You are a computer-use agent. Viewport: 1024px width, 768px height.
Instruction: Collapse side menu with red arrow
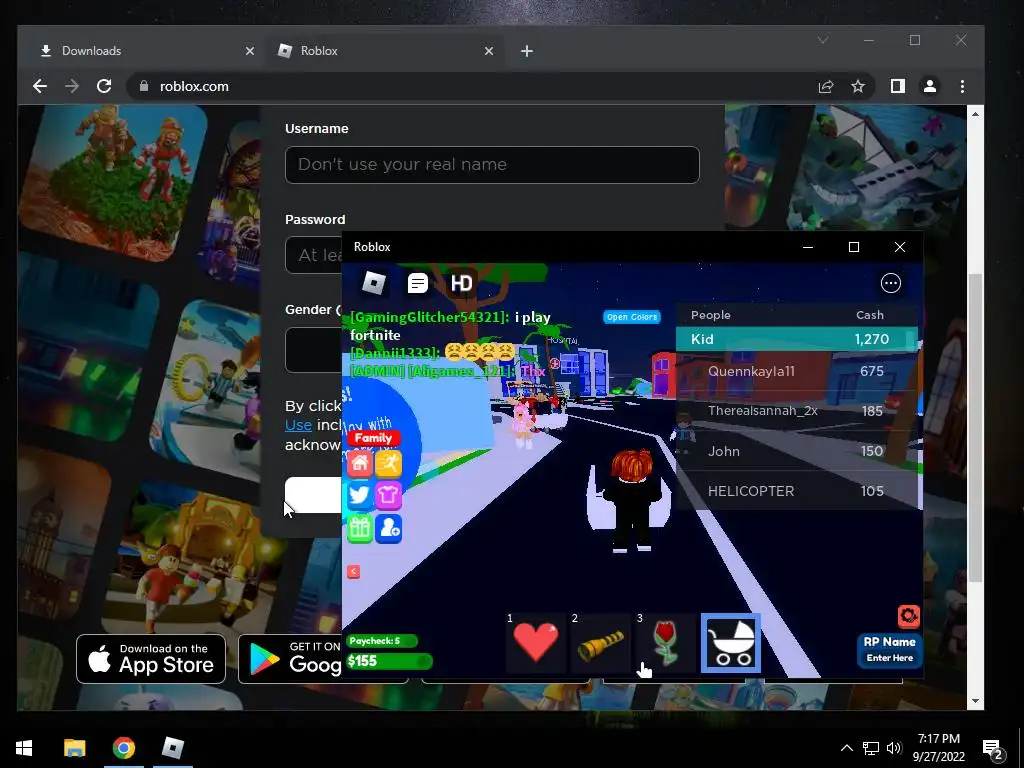click(353, 572)
